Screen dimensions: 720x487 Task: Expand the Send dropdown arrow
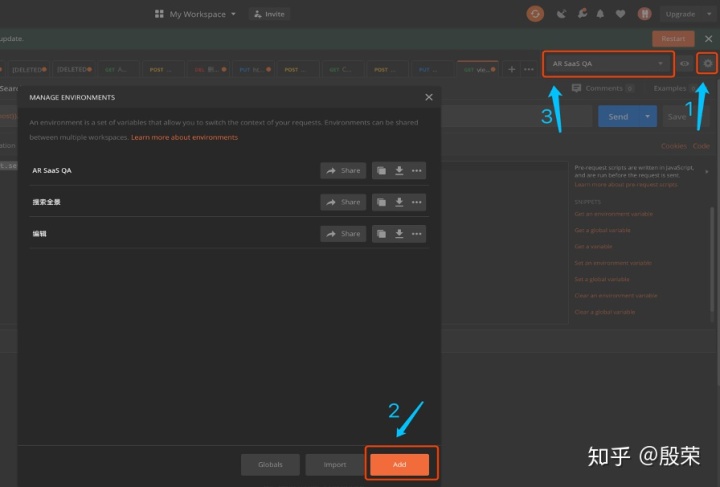pyautogui.click(x=647, y=117)
